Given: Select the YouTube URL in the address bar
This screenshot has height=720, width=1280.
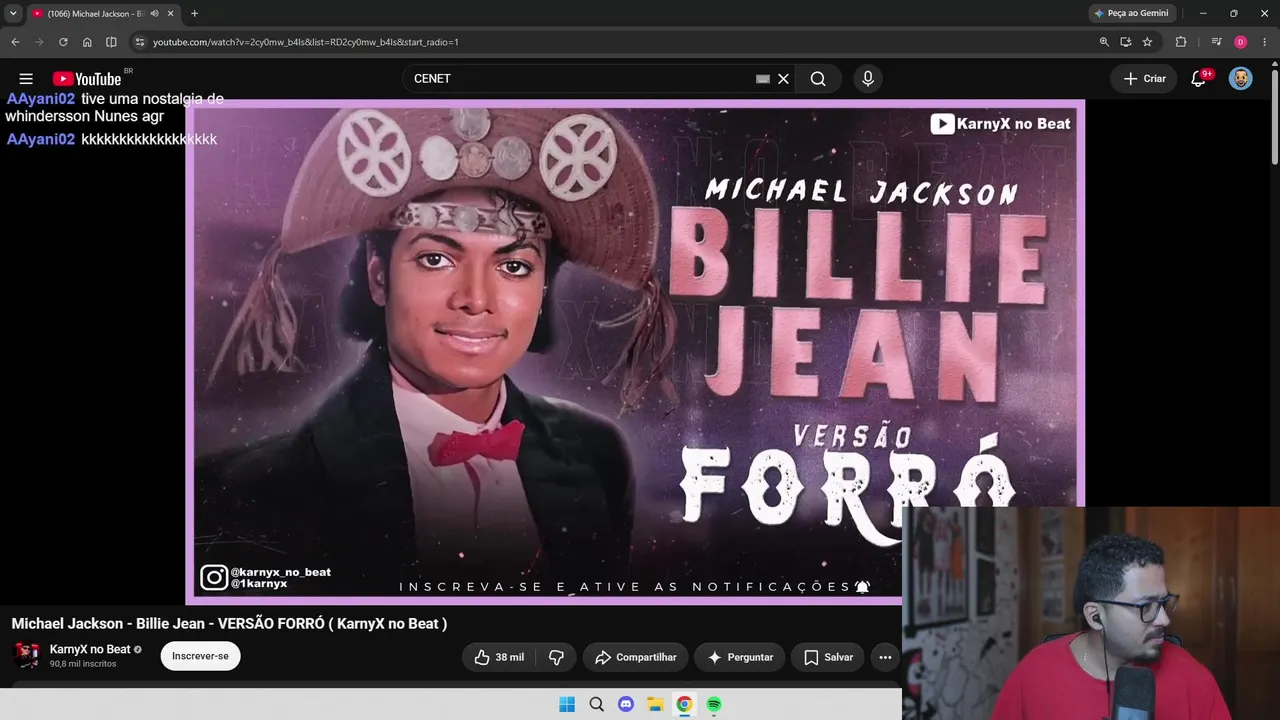Looking at the screenshot, I should pos(306,42).
